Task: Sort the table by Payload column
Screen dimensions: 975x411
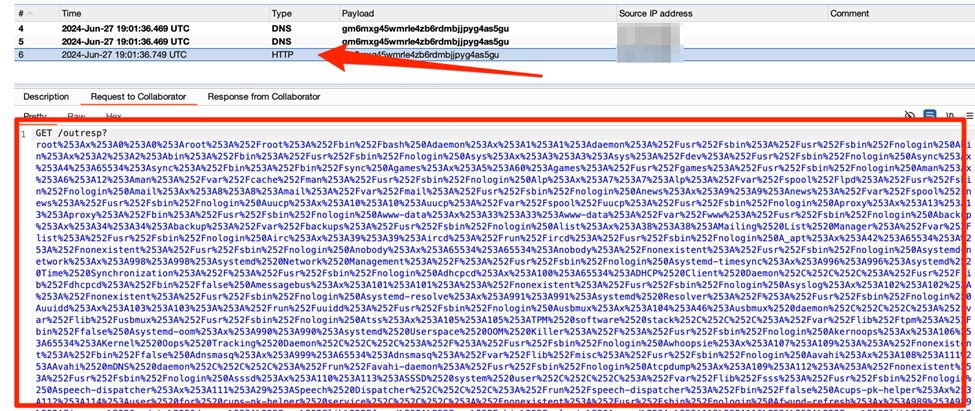Action: [x=477, y=13]
